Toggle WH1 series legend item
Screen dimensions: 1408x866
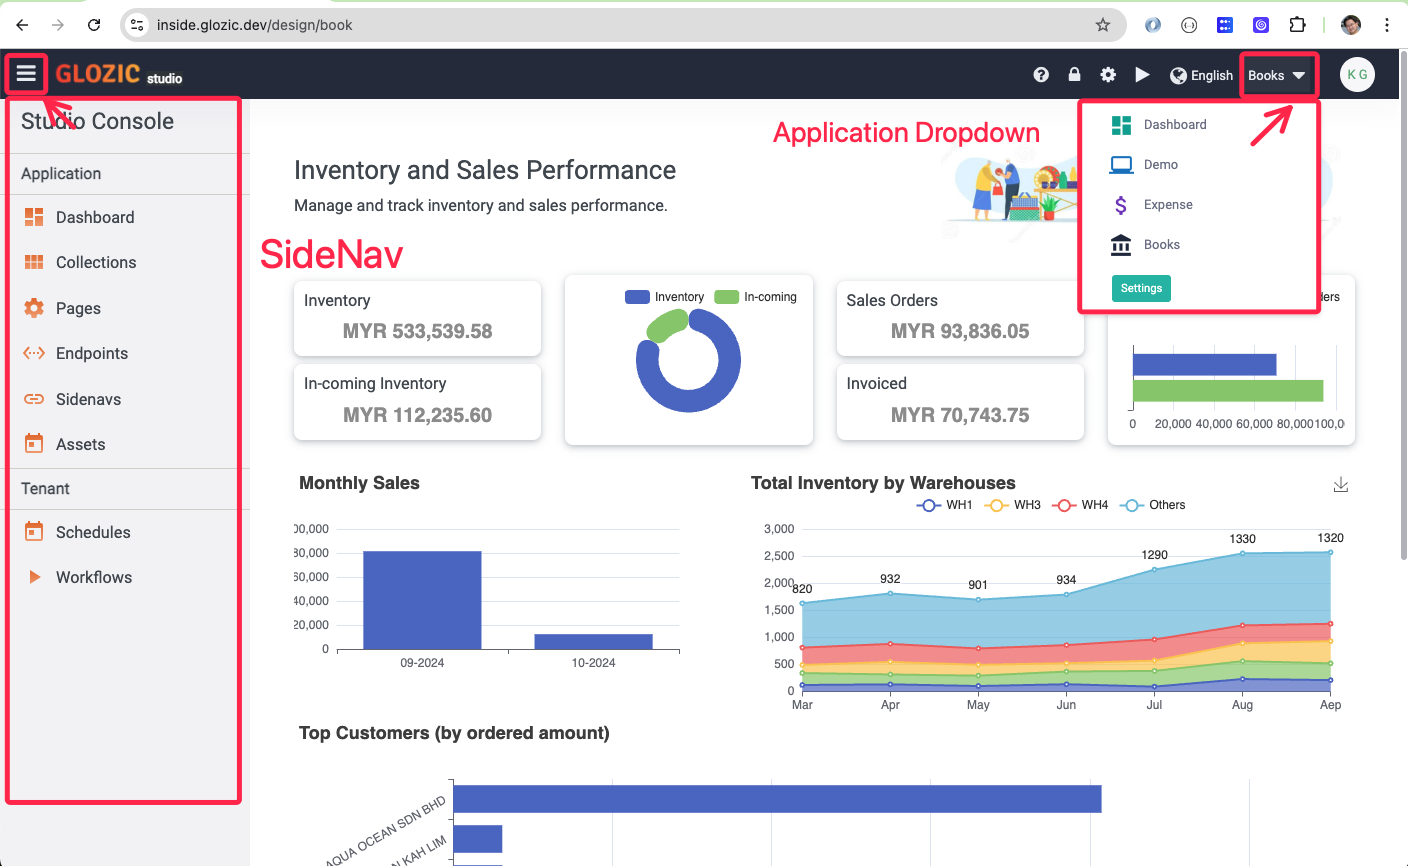(944, 505)
